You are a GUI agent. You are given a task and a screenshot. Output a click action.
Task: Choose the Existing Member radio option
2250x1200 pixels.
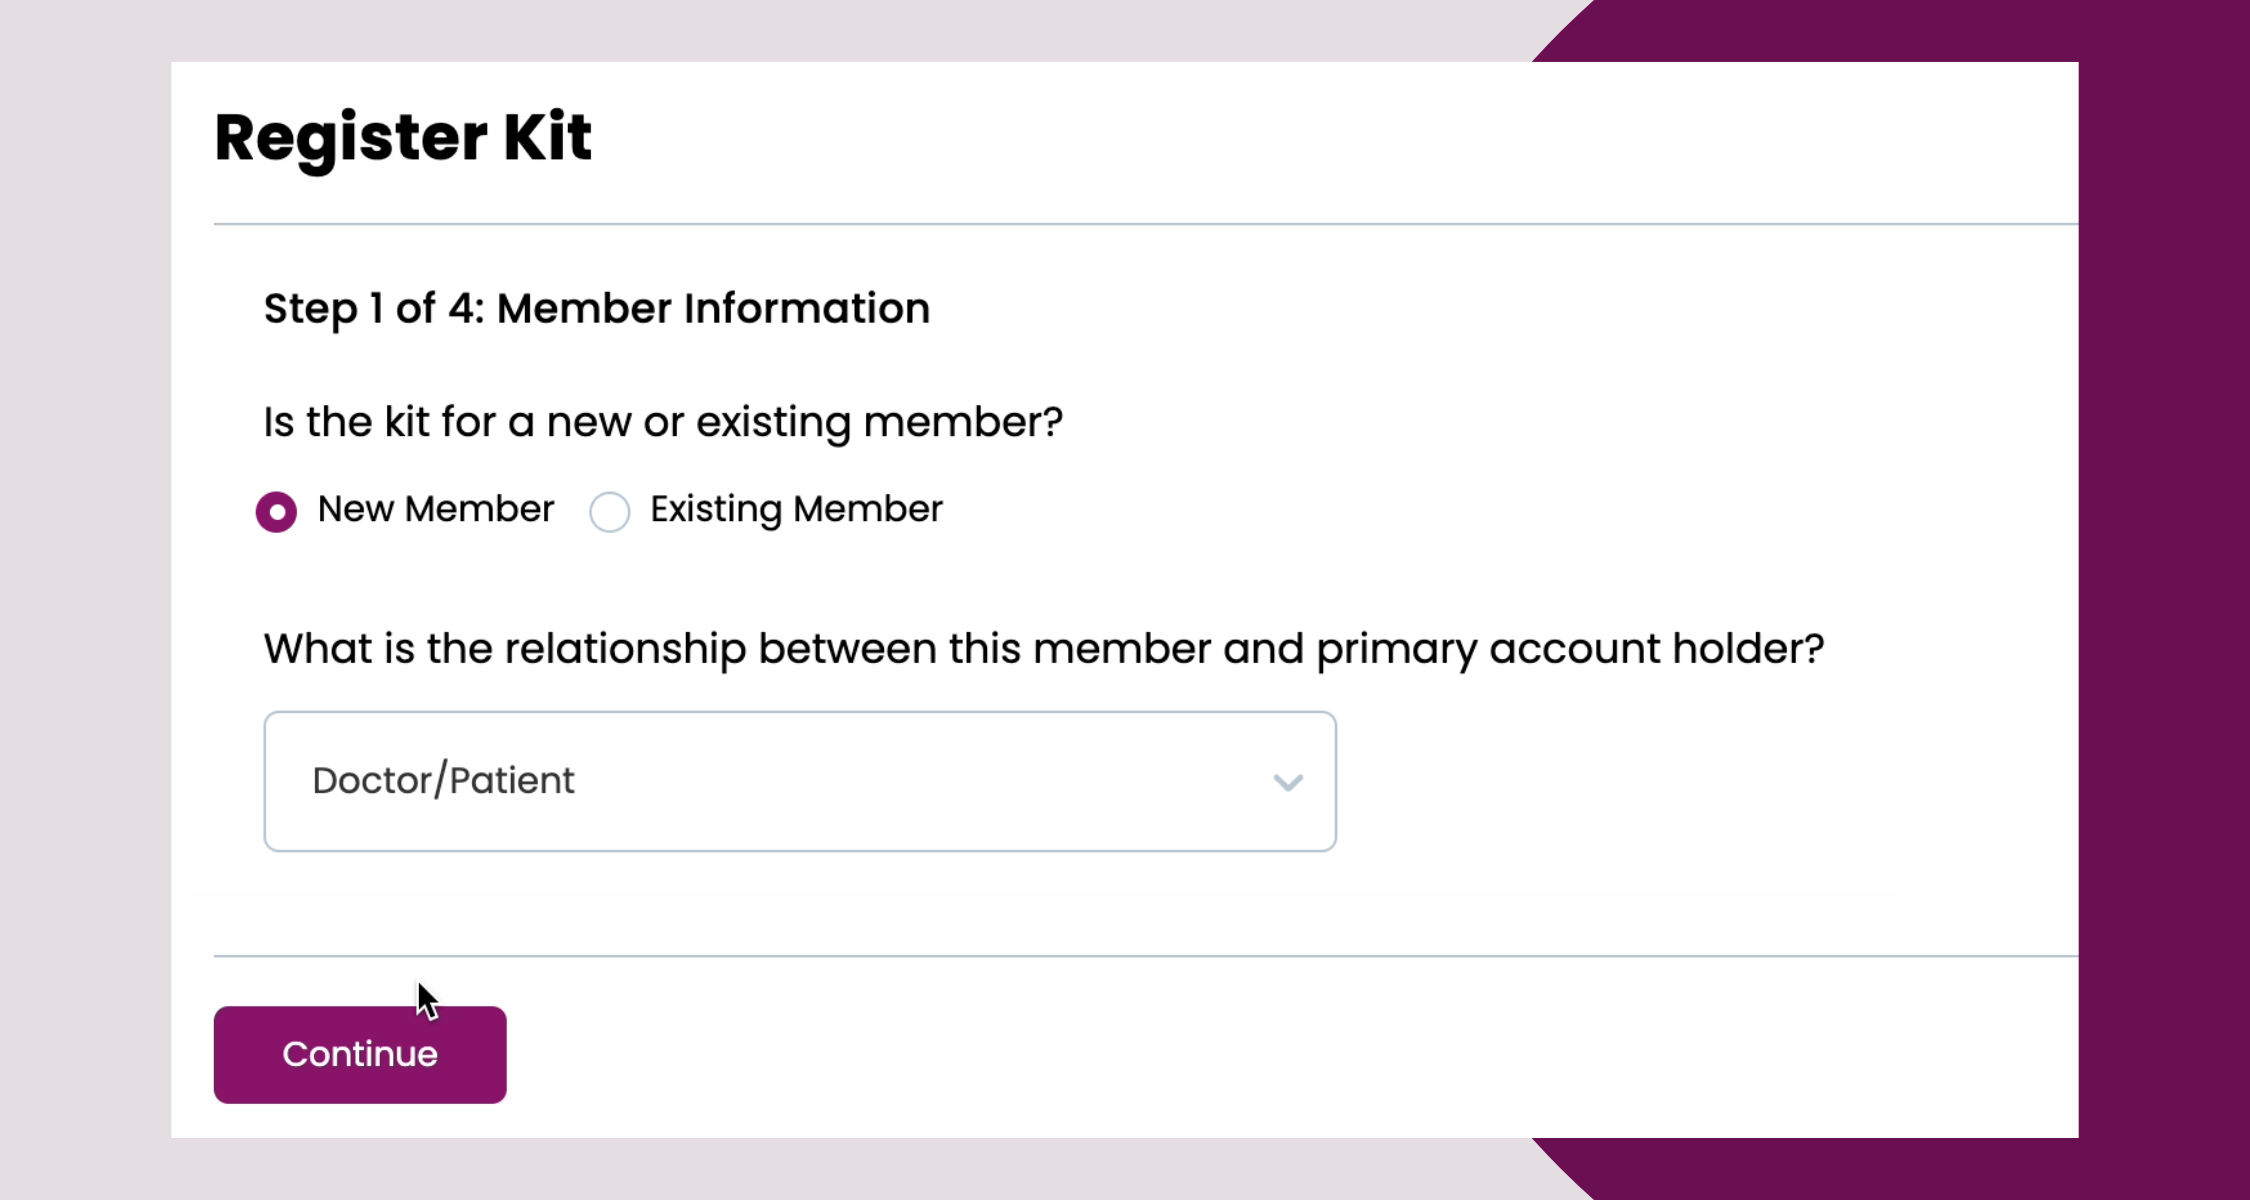(609, 512)
